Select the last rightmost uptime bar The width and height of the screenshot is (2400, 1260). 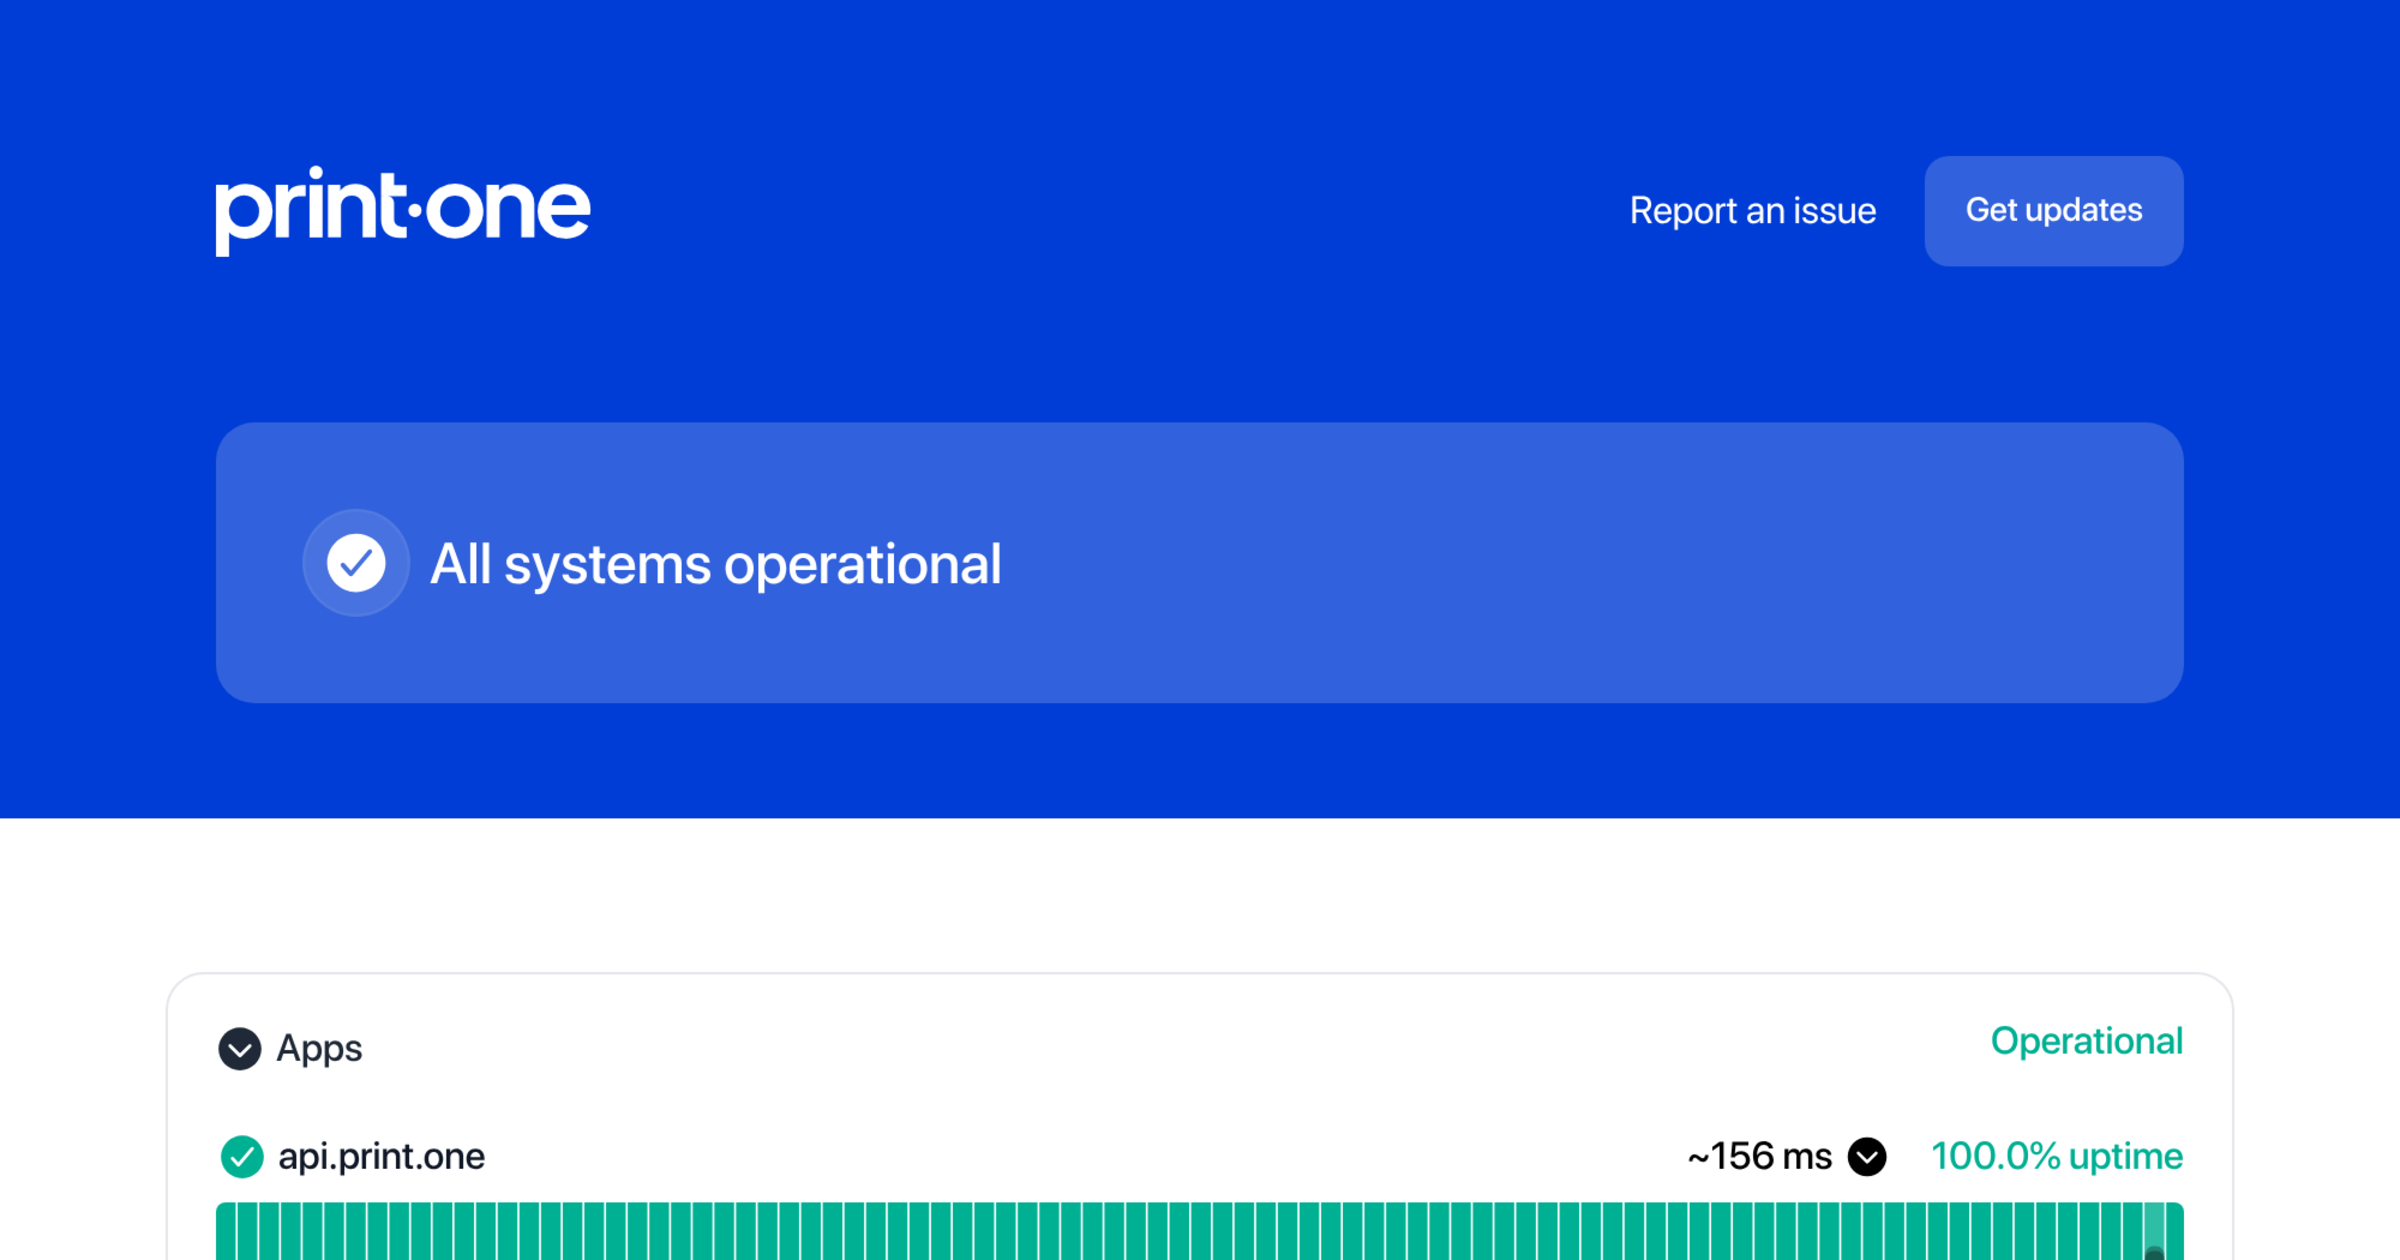click(x=2174, y=1231)
